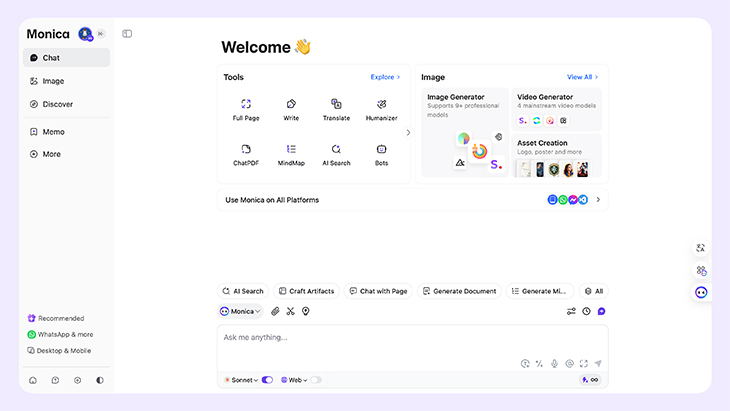Viewport: 730px width, 411px height.
Task: Click the paperclip attach file icon
Action: 275,311
